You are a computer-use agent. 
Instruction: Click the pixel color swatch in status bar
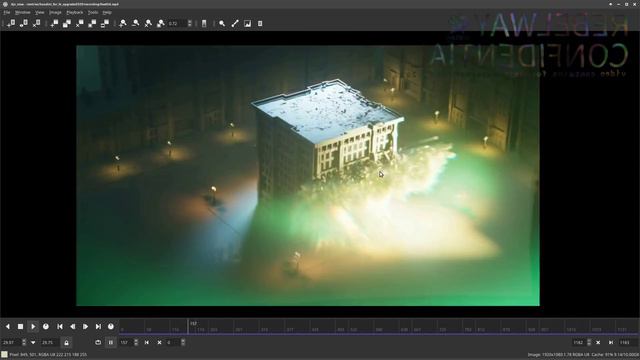(x=4, y=355)
